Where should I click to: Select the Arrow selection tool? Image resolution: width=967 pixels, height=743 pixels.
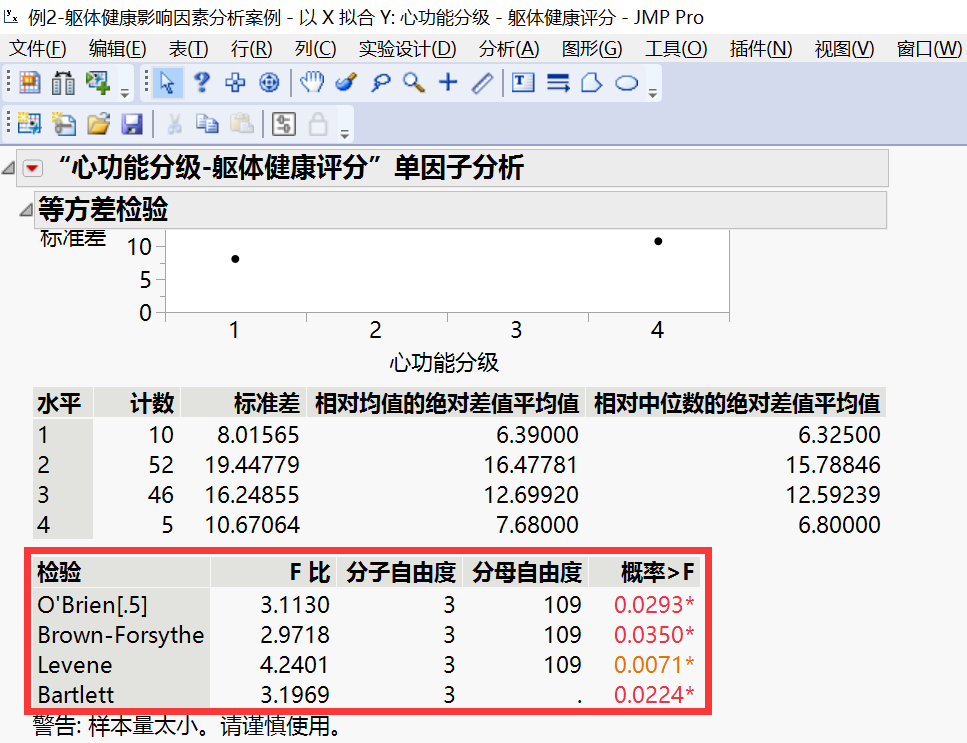pos(167,85)
